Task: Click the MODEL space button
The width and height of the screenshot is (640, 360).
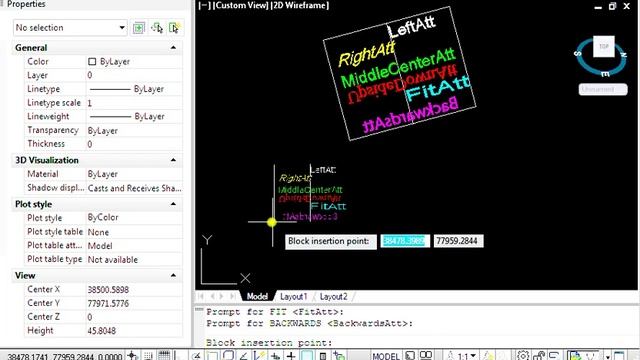Action: click(386, 356)
